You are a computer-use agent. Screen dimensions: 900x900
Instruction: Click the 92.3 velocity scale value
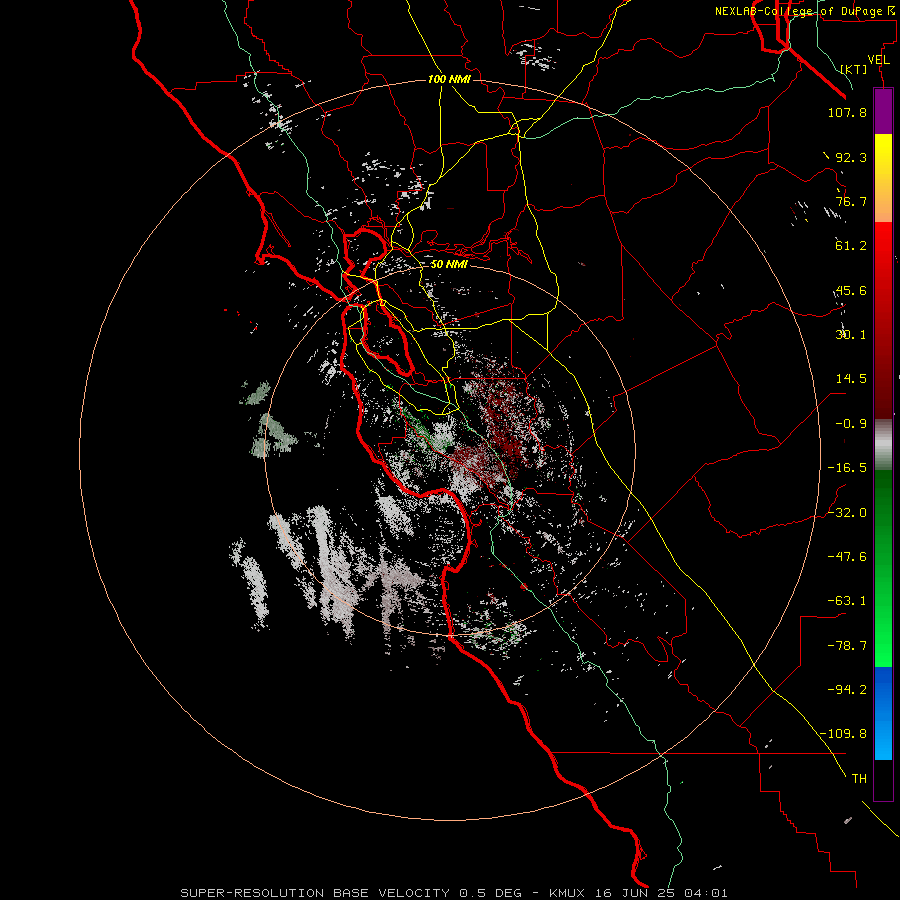[x=851, y=157]
